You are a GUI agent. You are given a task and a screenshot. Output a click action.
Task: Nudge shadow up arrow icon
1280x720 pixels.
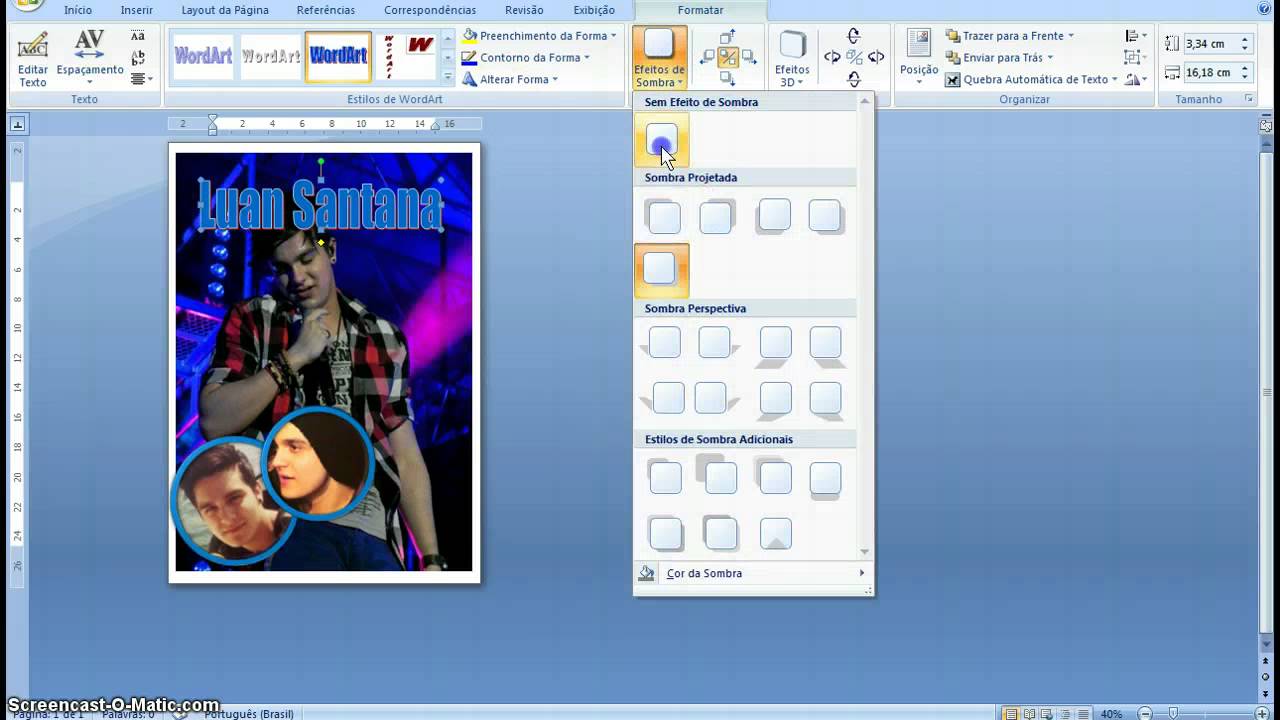click(727, 37)
